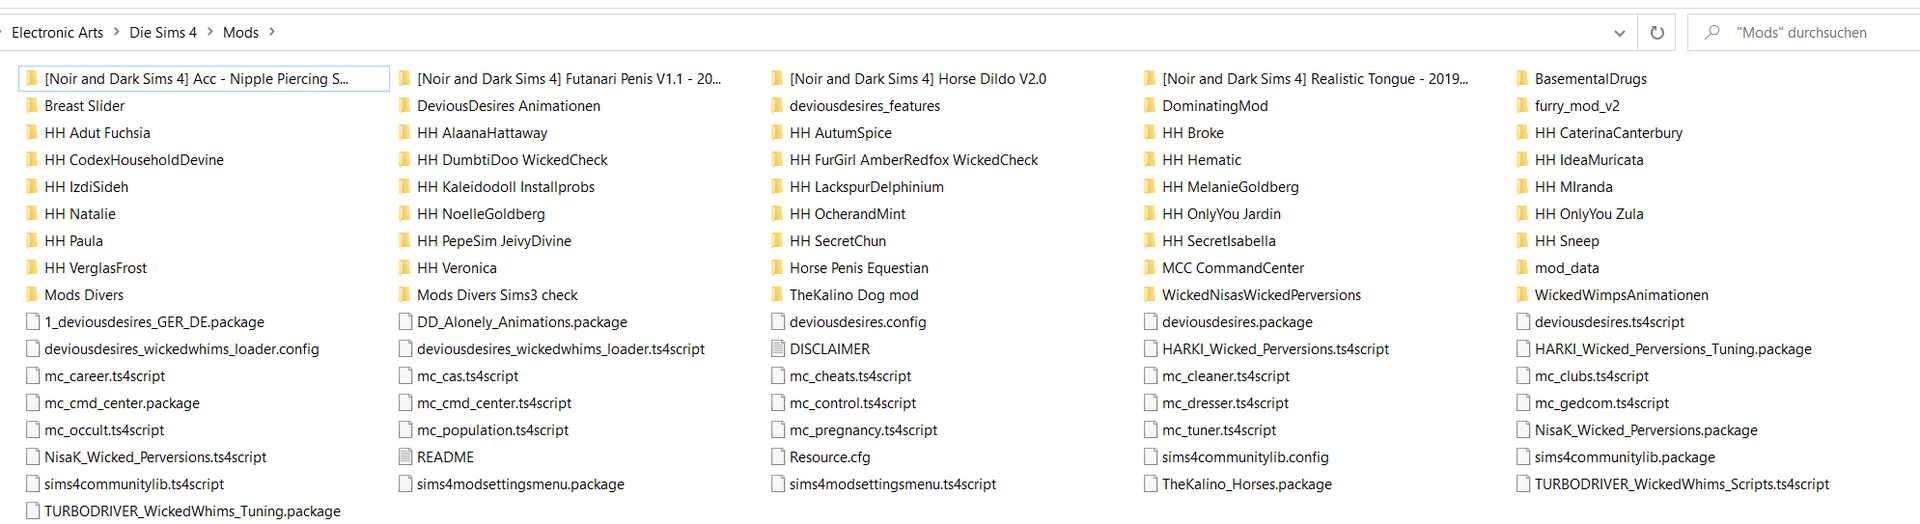Expand chevron after Mods breadcrumb
Viewport: 1920px width, 524px height.
click(x=272, y=33)
